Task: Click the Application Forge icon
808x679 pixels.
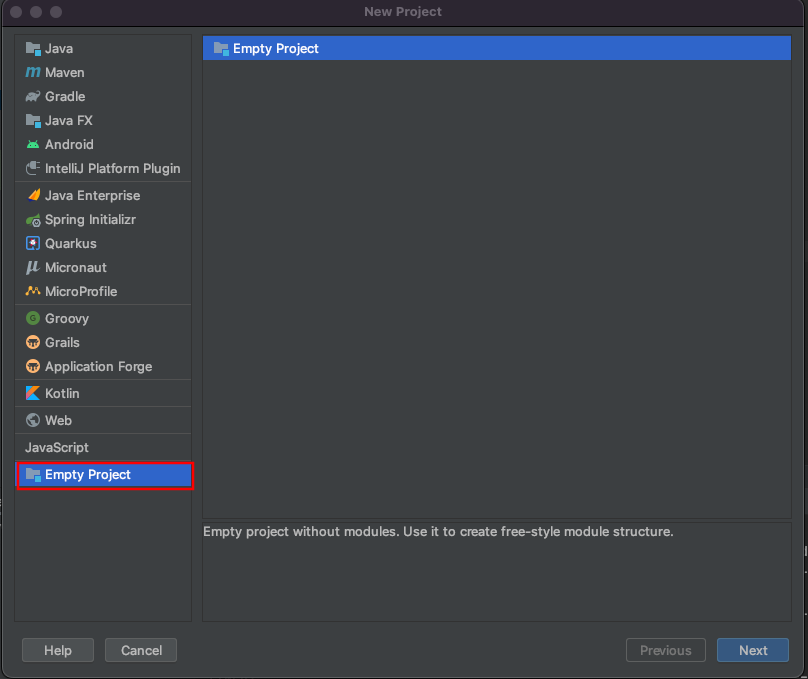Action: (x=33, y=366)
